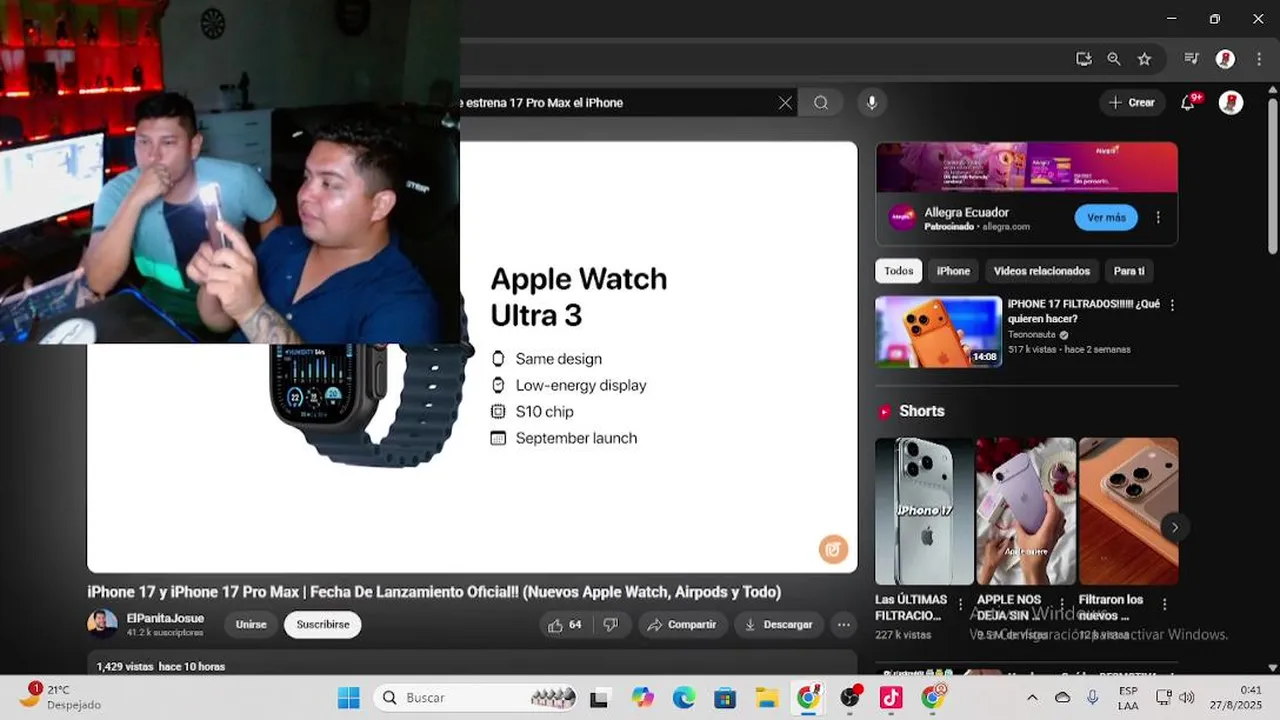Open the Filtraron los nuevos short
Screen dimensions: 1280x720
[x=1129, y=511]
